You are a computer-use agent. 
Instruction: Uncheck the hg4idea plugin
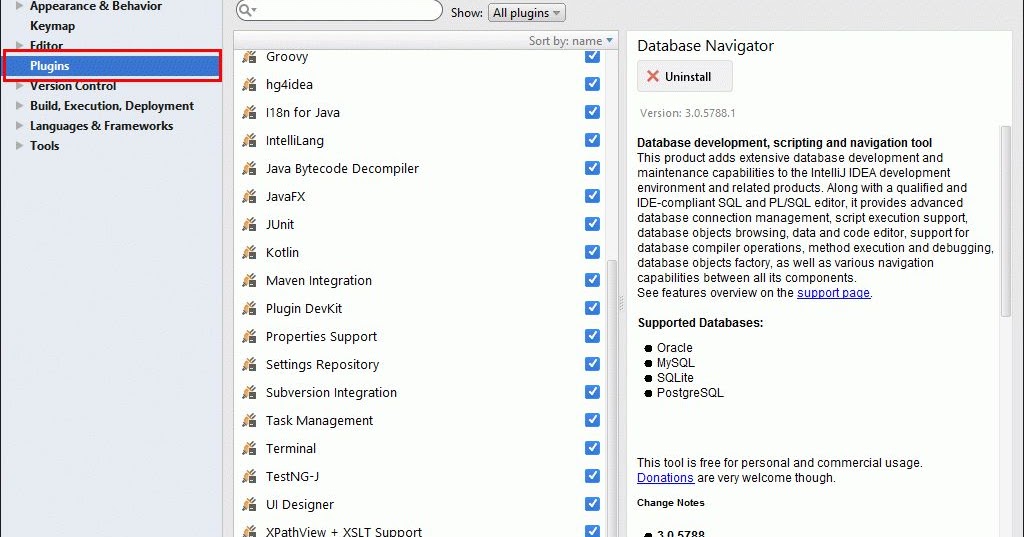tap(592, 84)
